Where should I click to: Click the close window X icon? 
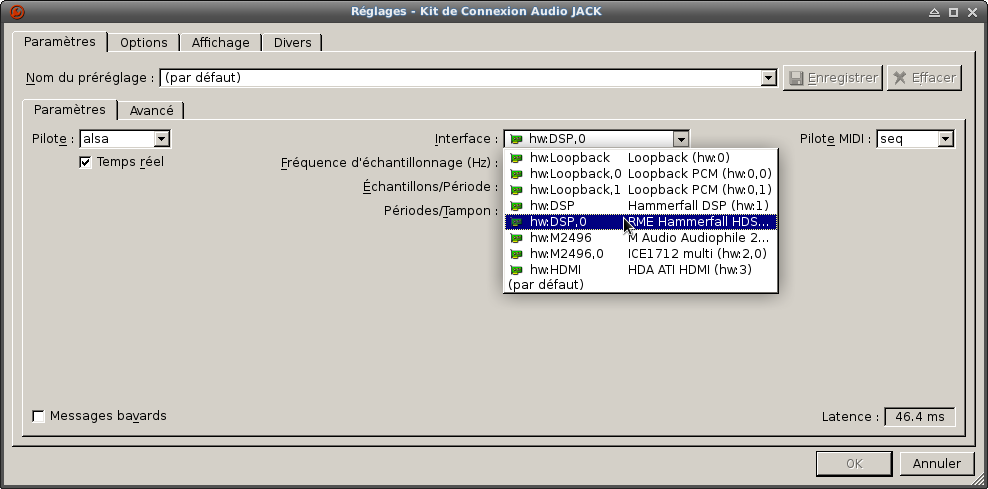click(x=972, y=12)
